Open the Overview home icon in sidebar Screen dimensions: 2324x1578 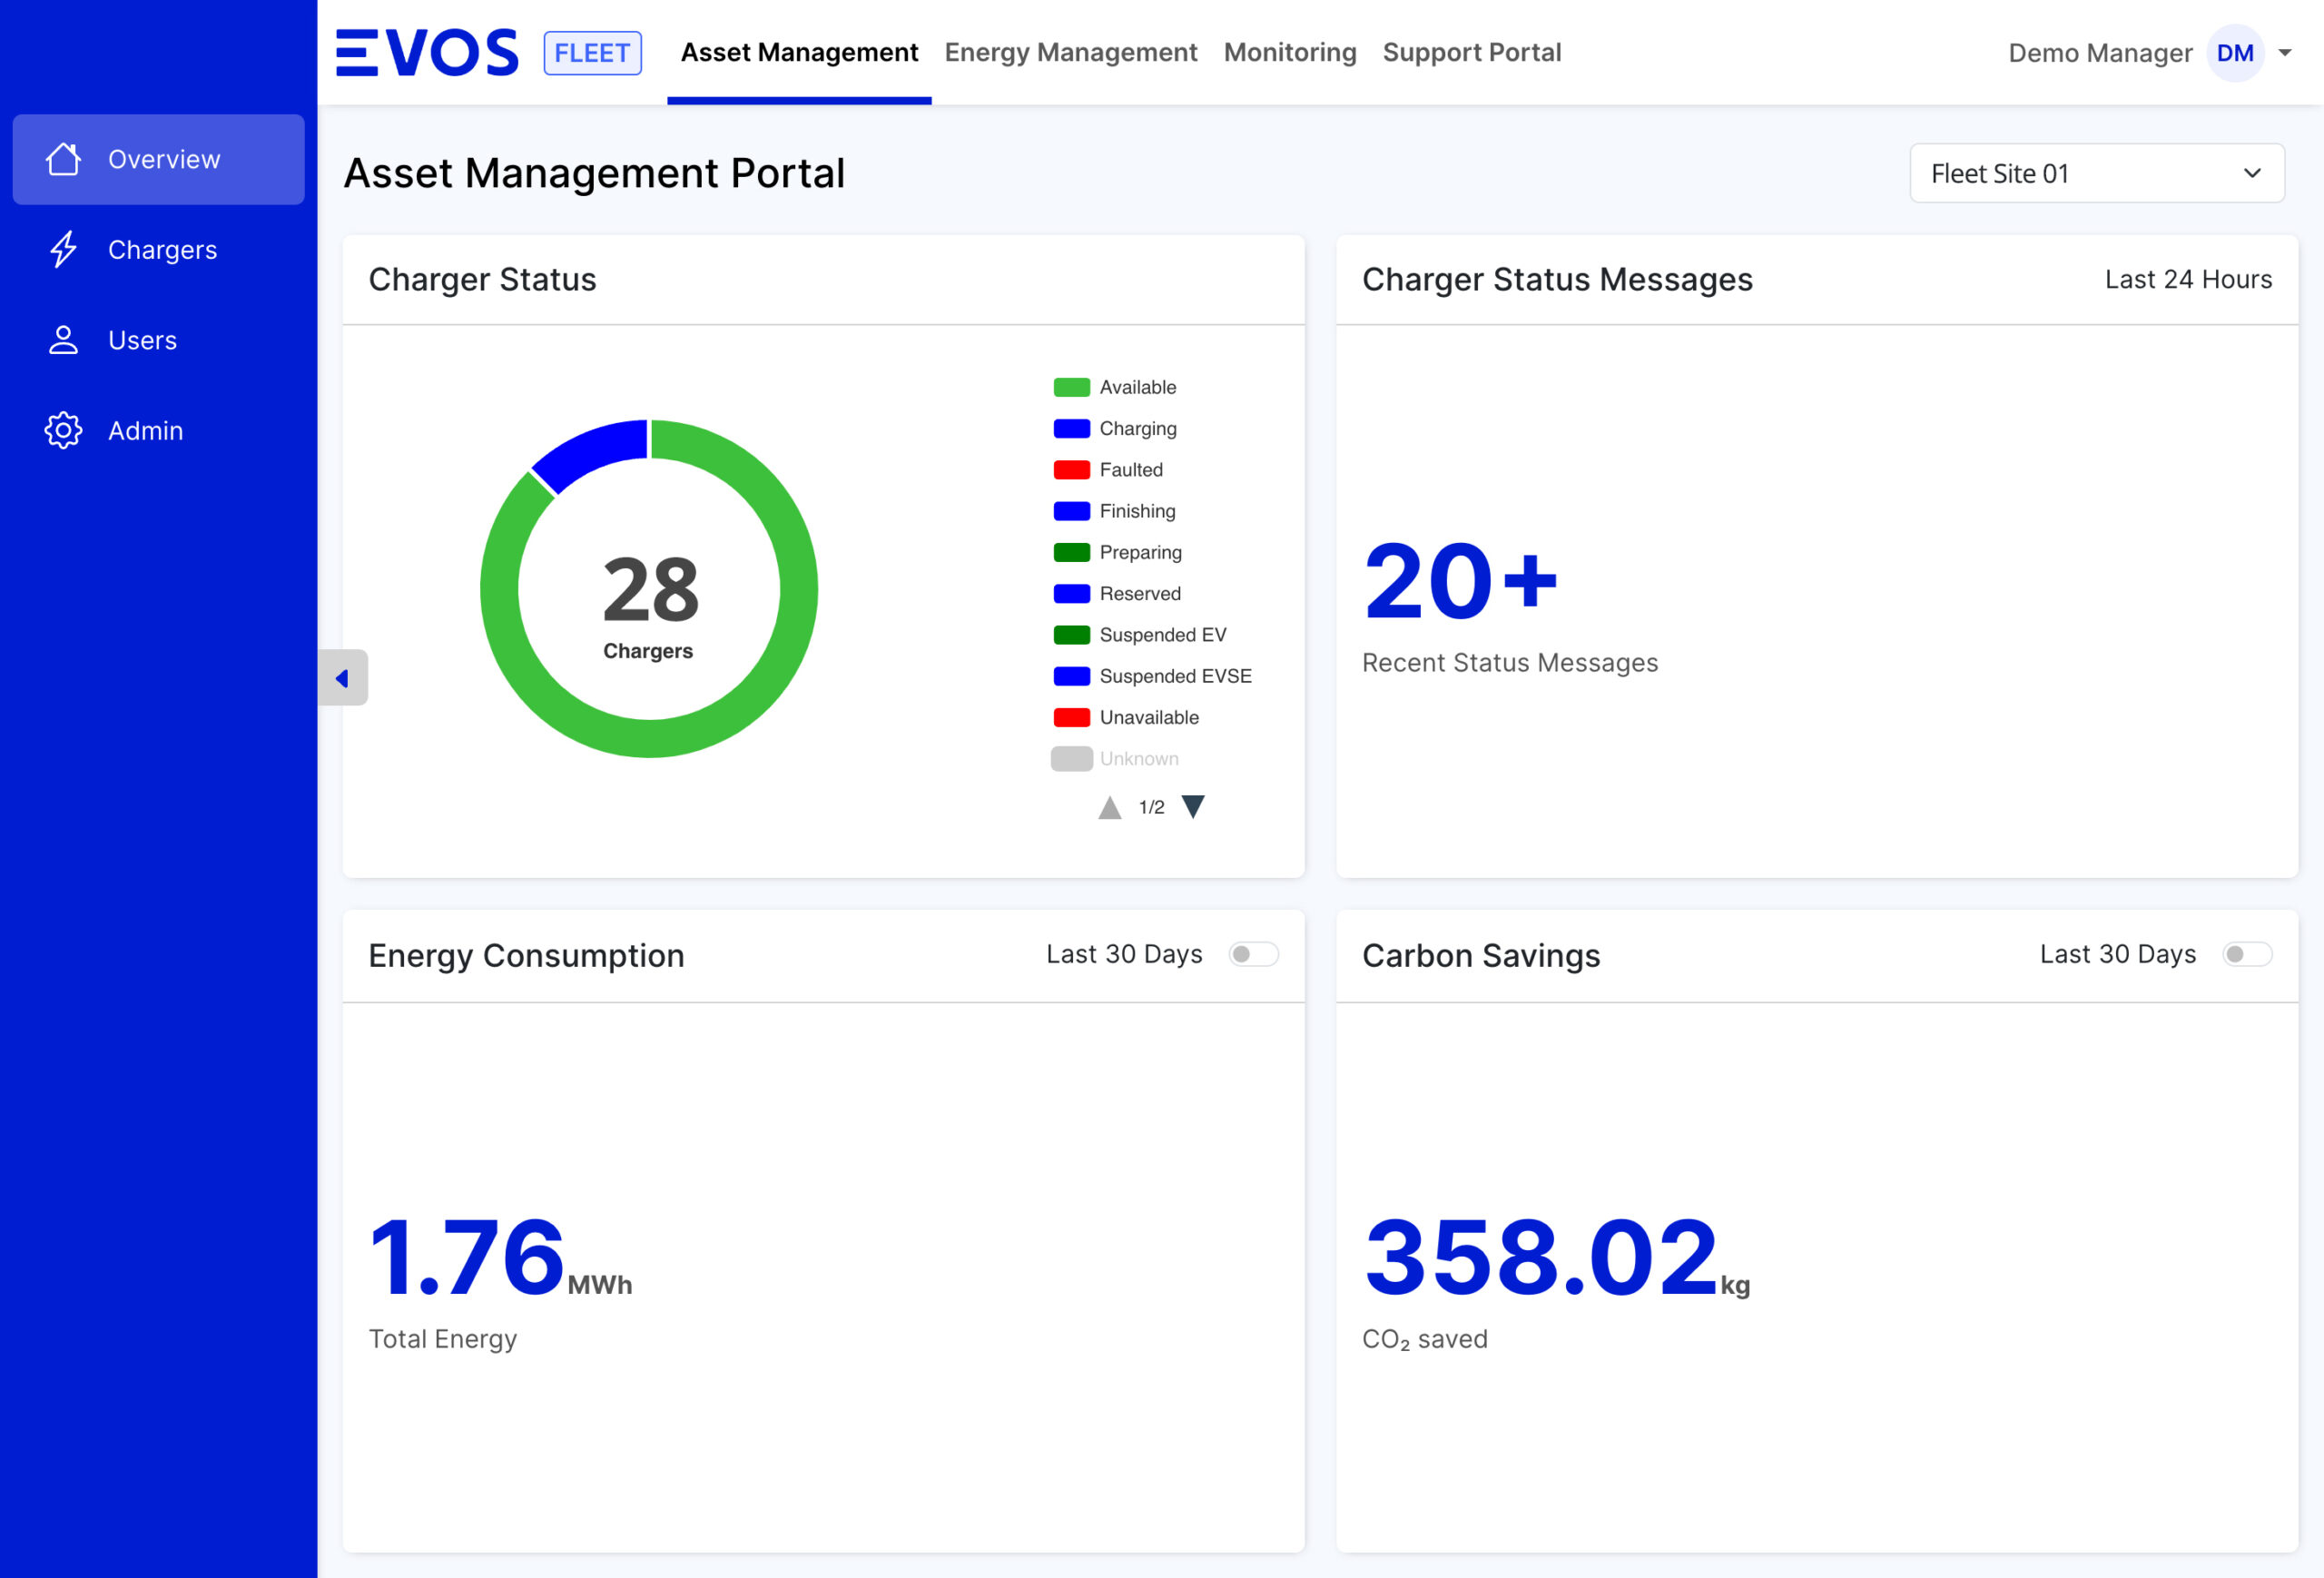(x=64, y=158)
